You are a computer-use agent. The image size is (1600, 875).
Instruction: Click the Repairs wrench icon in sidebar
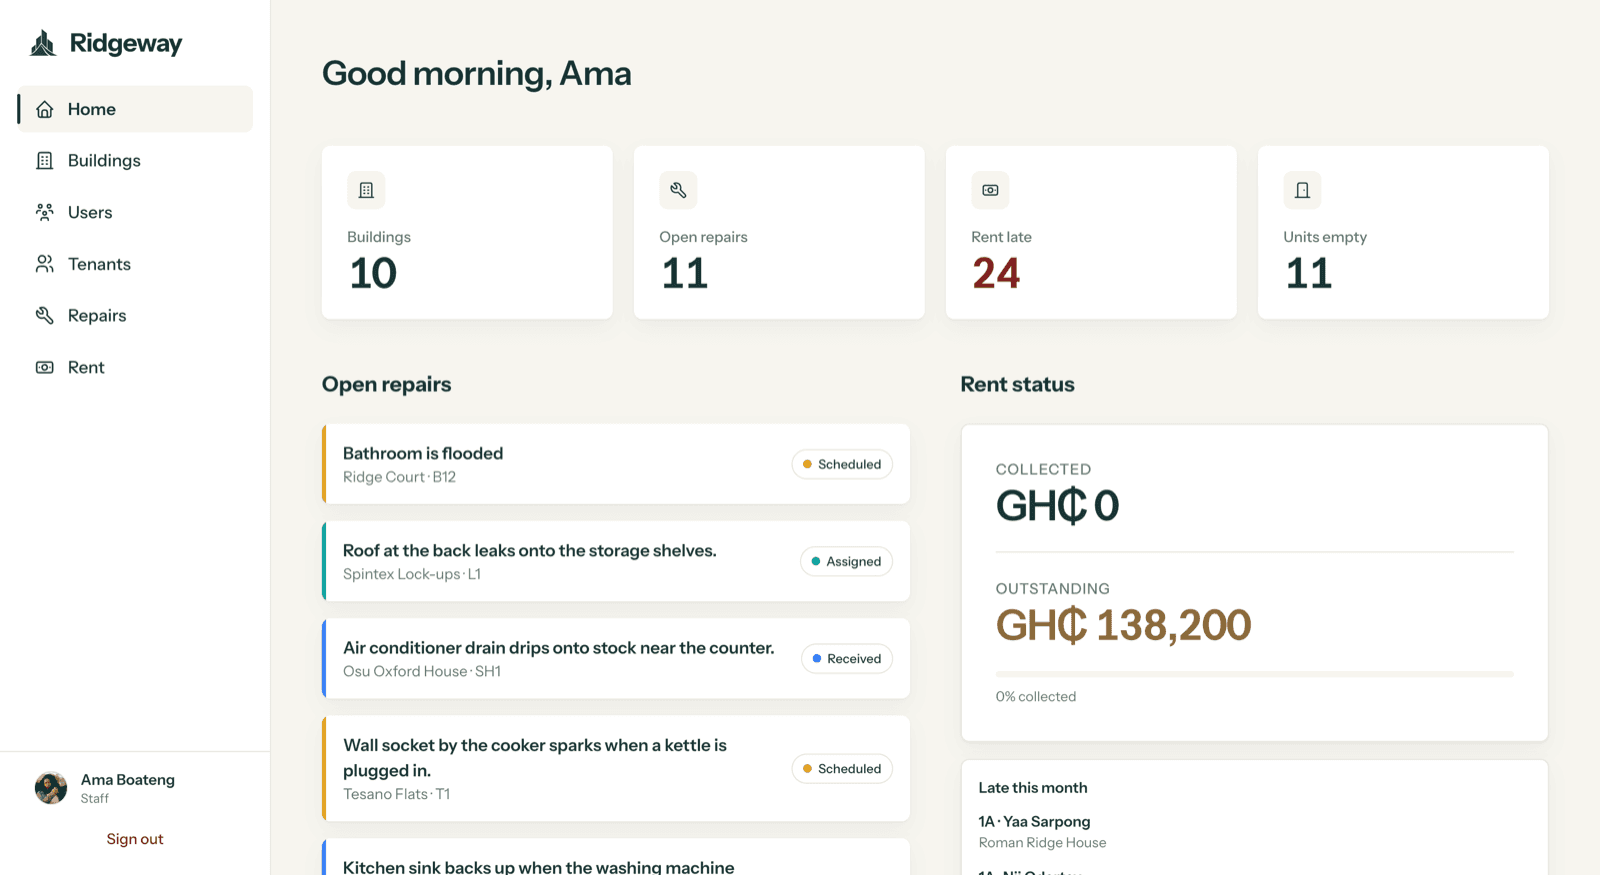45,315
